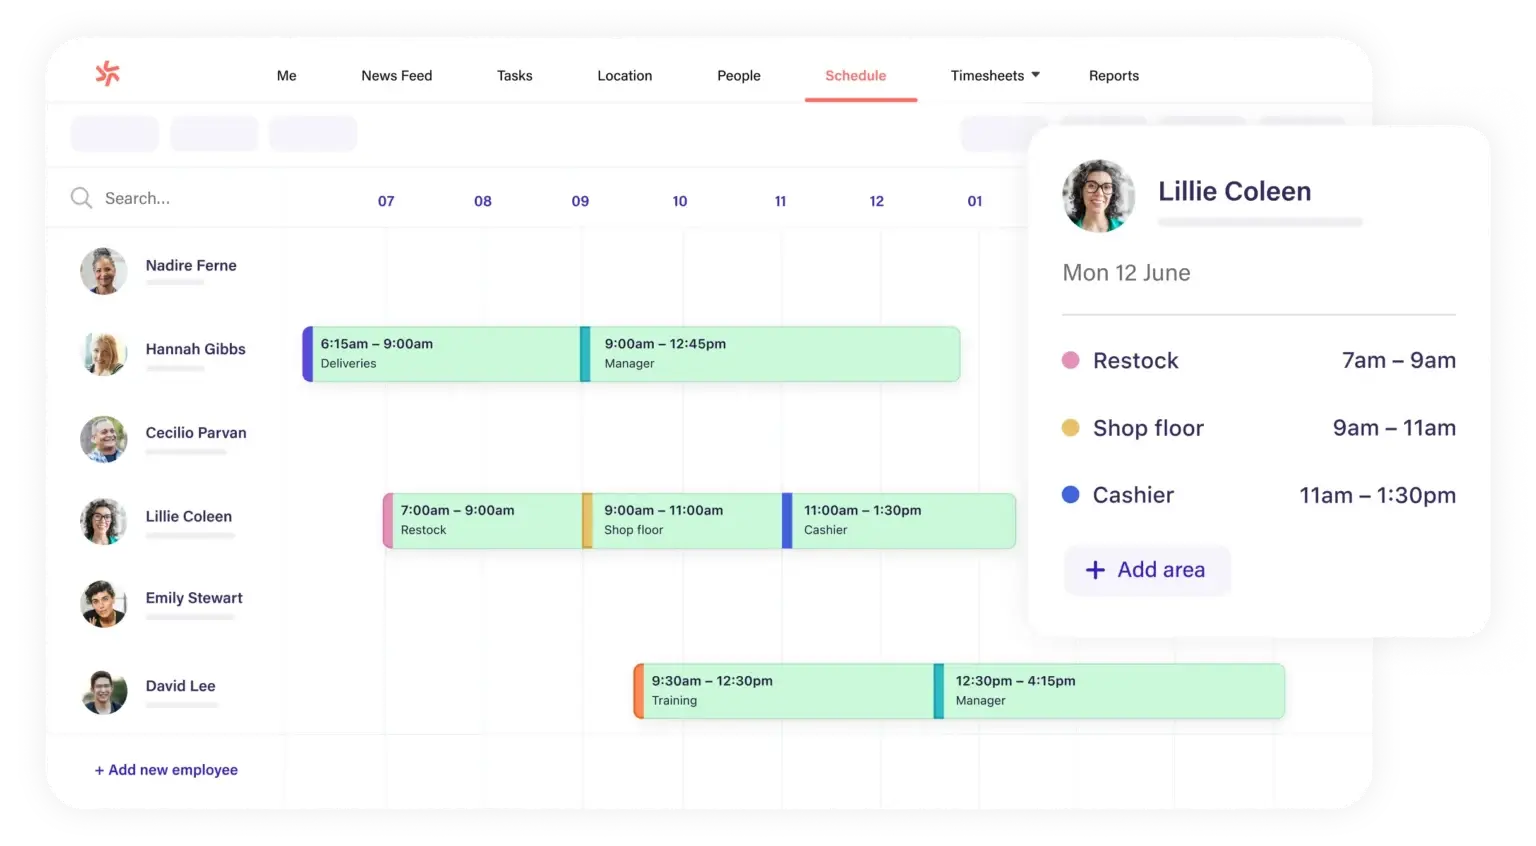
Task: Click the search magnifier icon
Action: [81, 198]
